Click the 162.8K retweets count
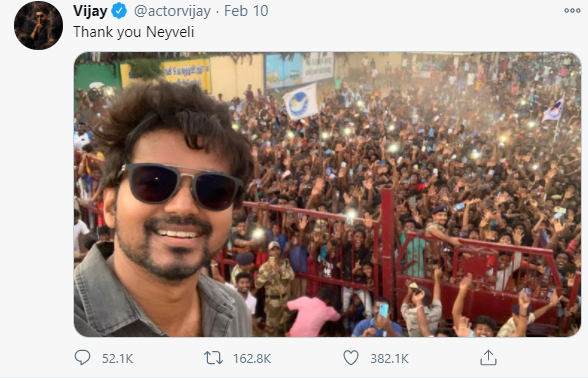Image resolution: width=588 pixels, height=378 pixels. pos(252,358)
